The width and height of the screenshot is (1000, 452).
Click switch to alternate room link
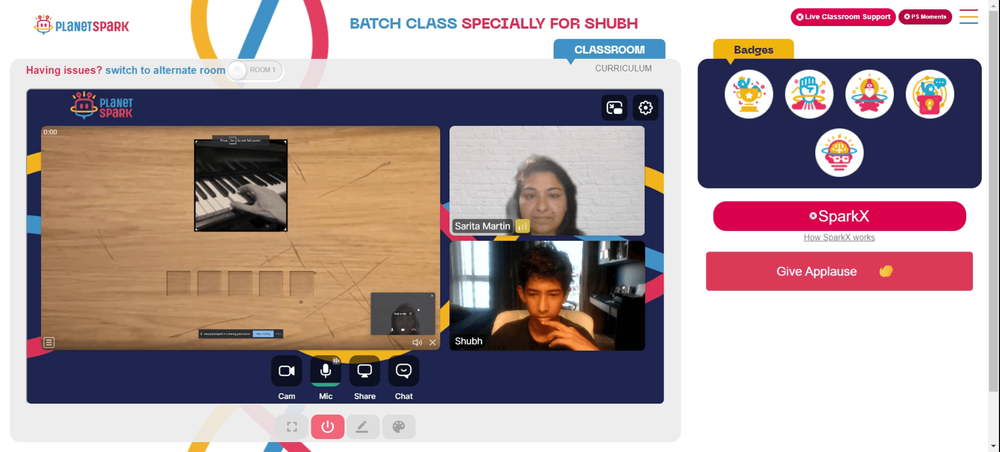tap(165, 70)
